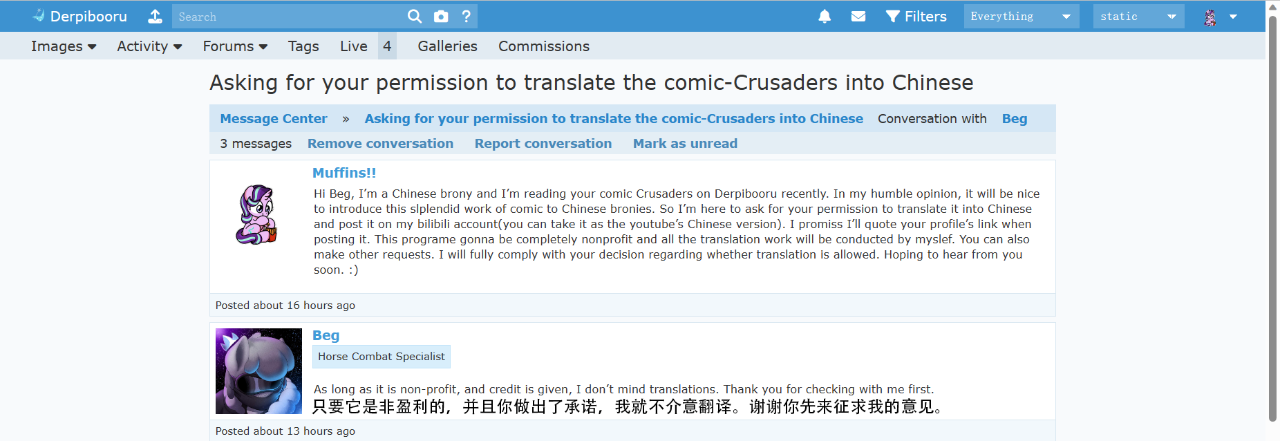Open messages envelope icon
1280x441 pixels.
(858, 16)
